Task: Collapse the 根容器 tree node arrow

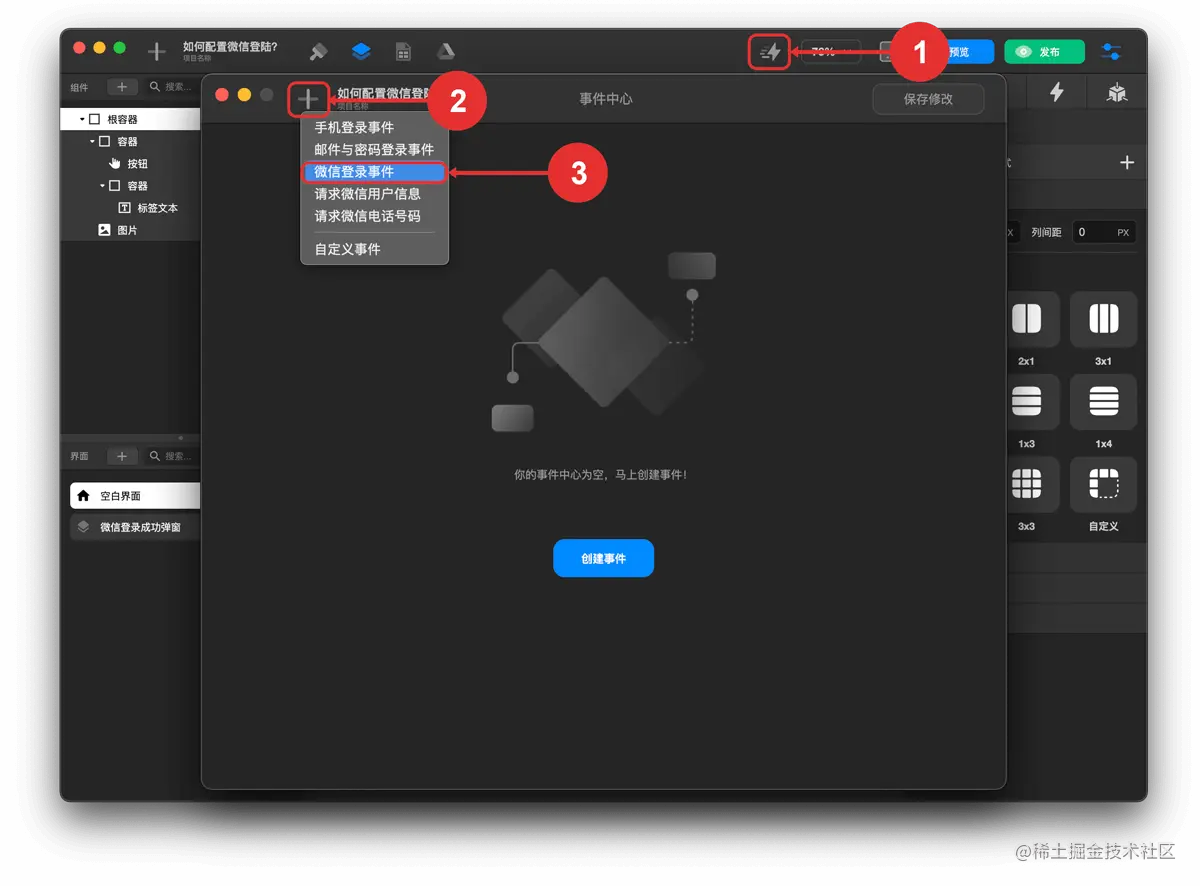Action: [x=82, y=120]
